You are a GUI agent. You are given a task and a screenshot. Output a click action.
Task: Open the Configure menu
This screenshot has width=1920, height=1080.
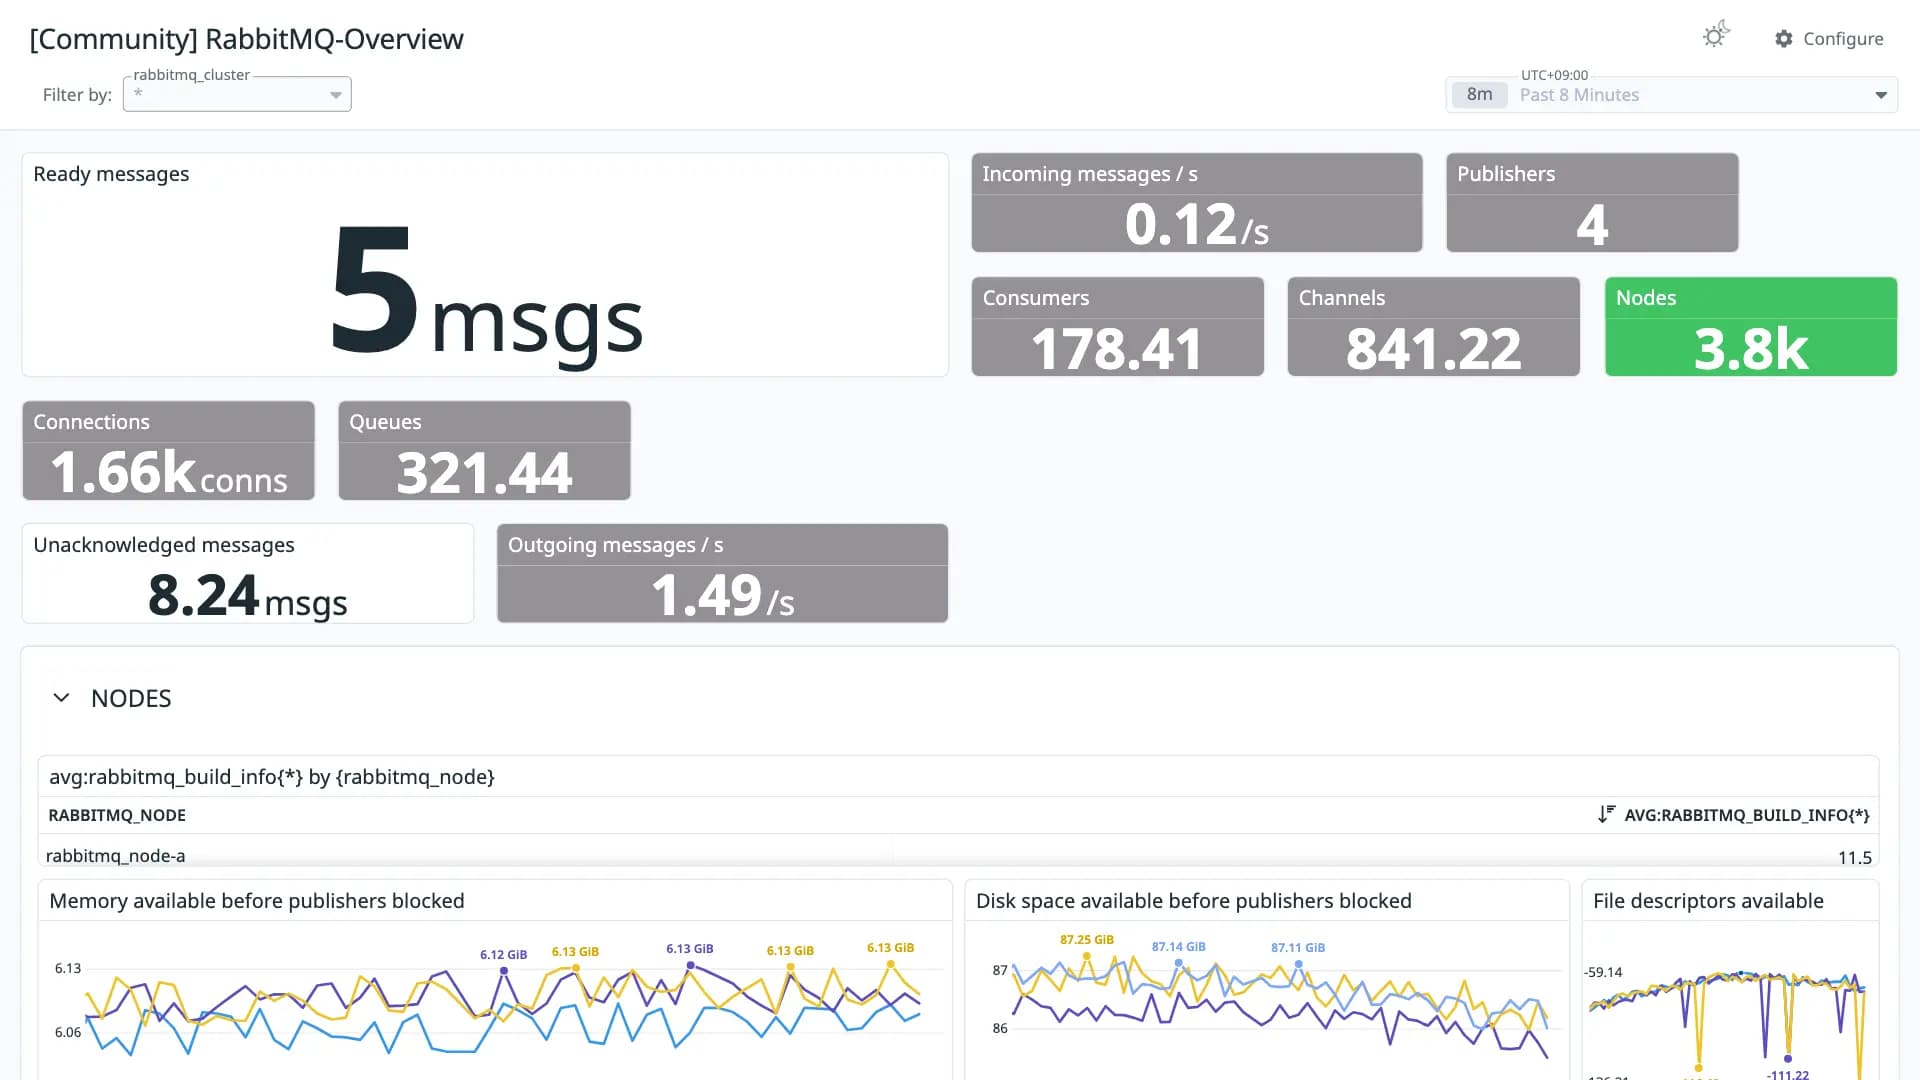pos(1829,39)
